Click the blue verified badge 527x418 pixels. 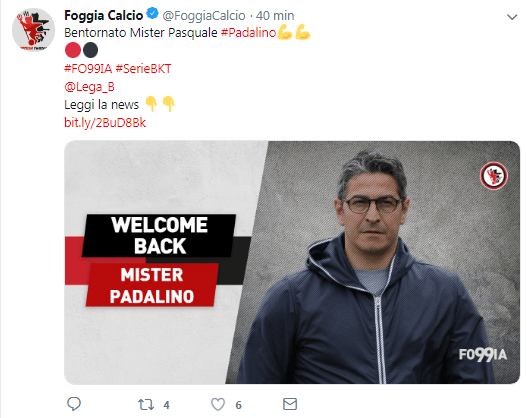[153, 14]
